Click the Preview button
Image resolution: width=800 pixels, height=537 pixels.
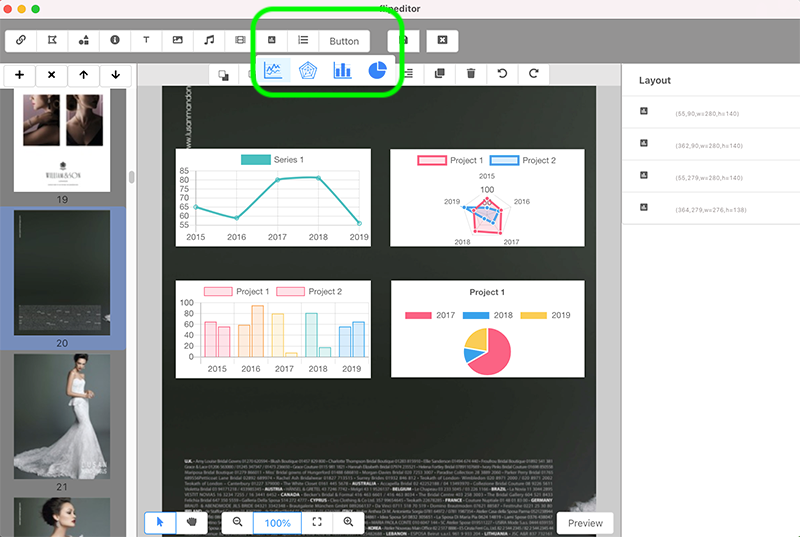585,523
